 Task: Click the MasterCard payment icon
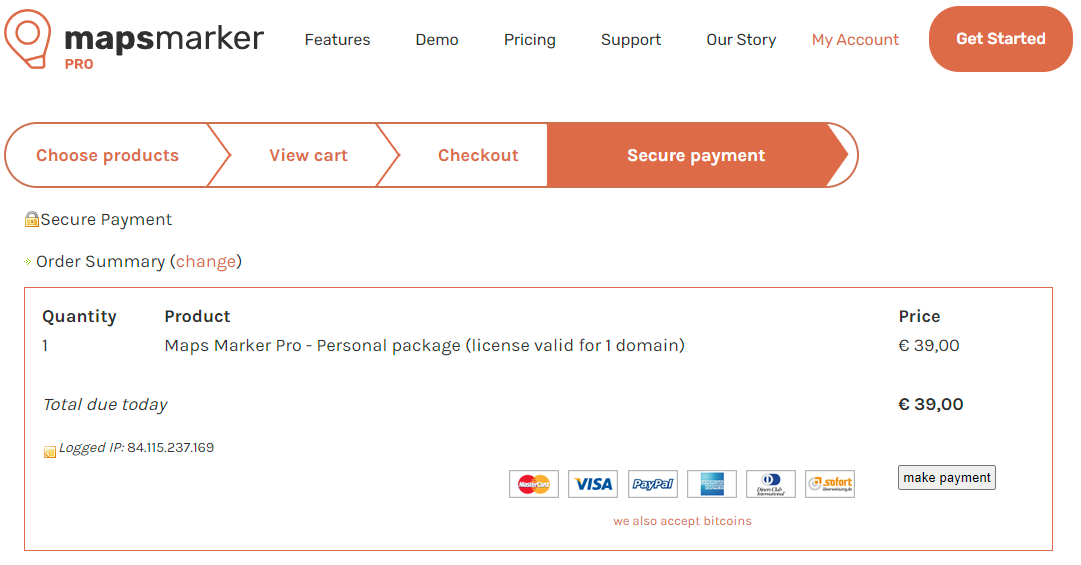pyautogui.click(x=534, y=484)
